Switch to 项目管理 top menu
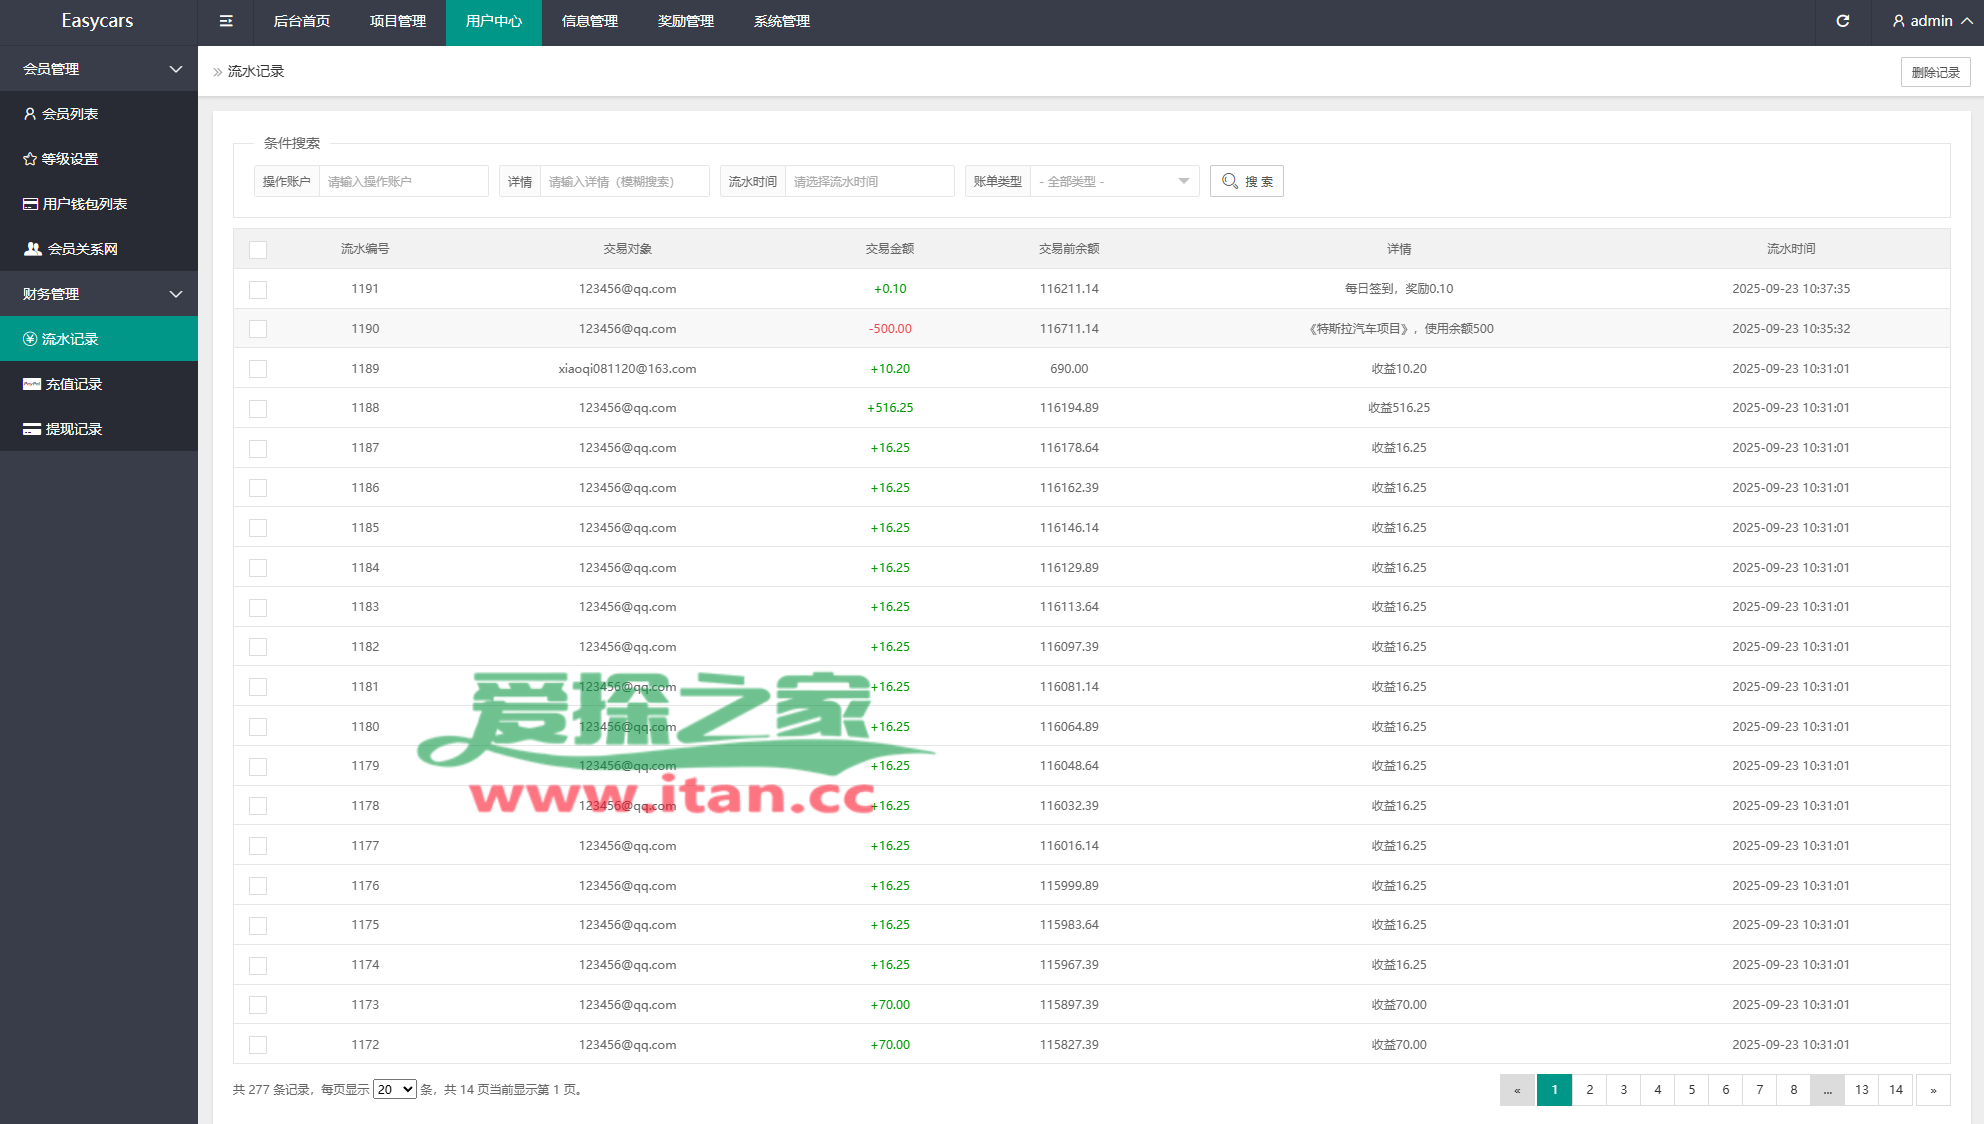This screenshot has height=1124, width=1984. [397, 21]
